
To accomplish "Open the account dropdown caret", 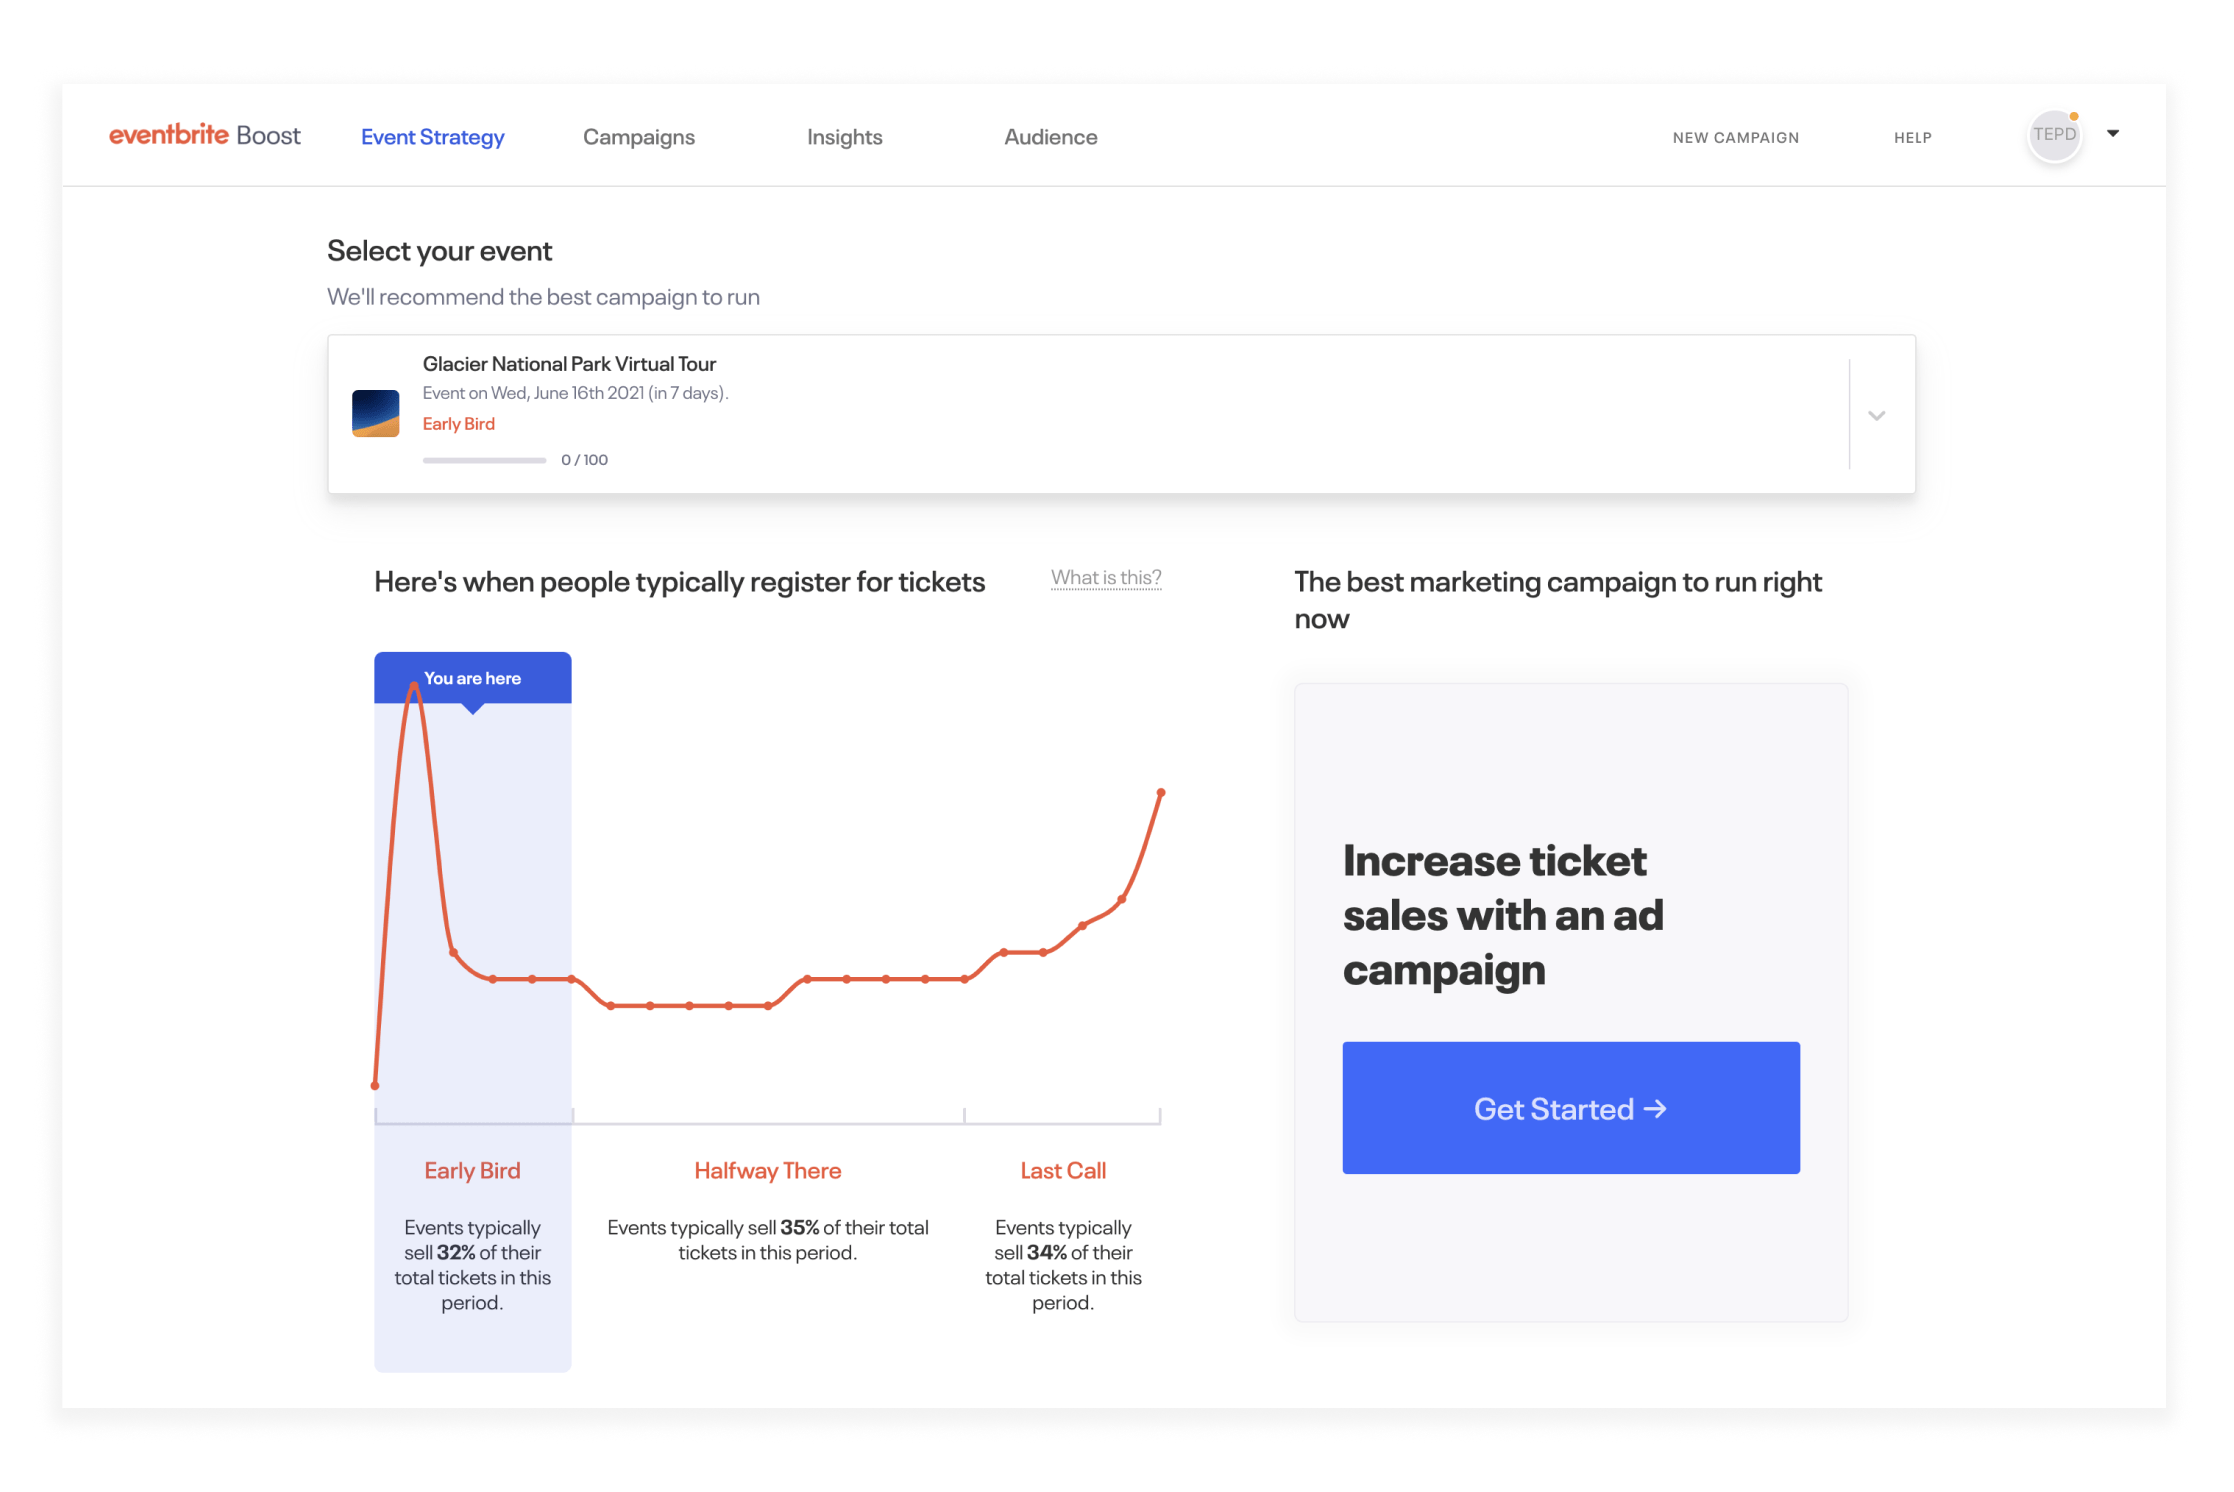I will 2113,133.
